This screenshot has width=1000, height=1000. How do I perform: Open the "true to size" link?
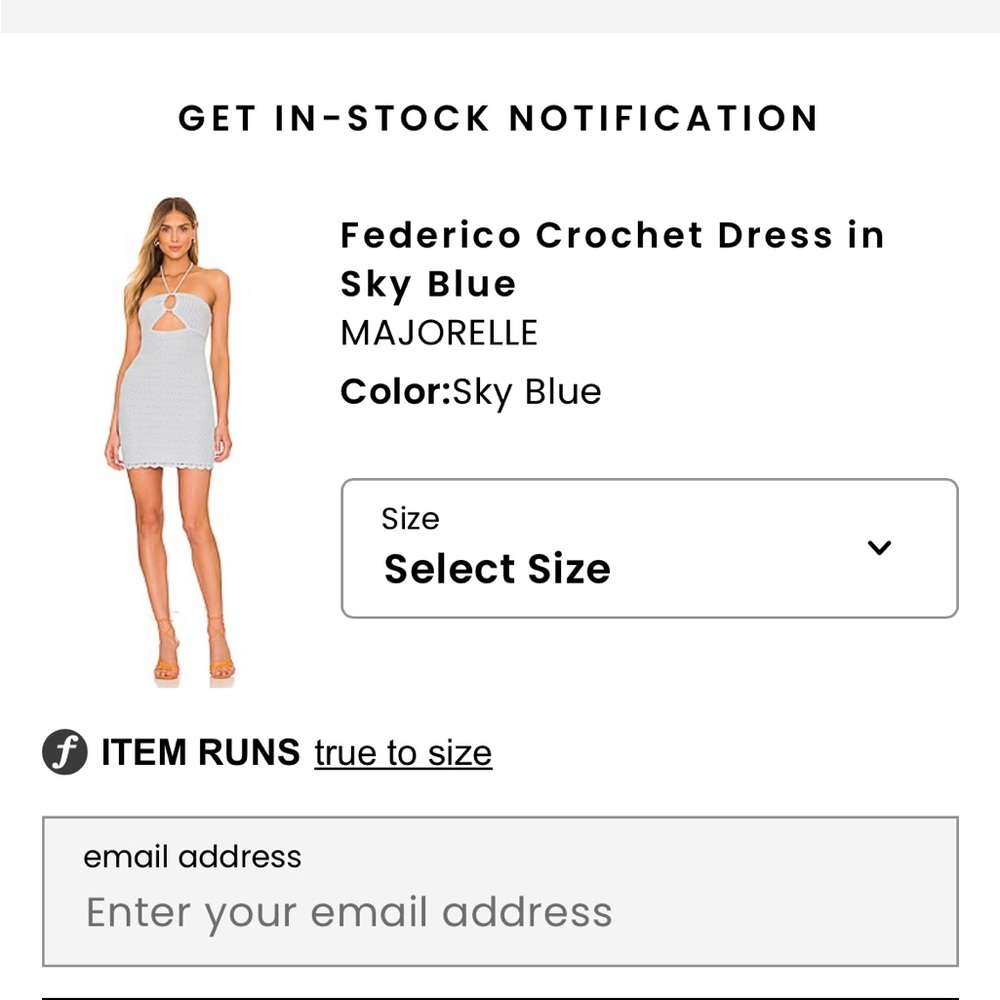point(401,752)
